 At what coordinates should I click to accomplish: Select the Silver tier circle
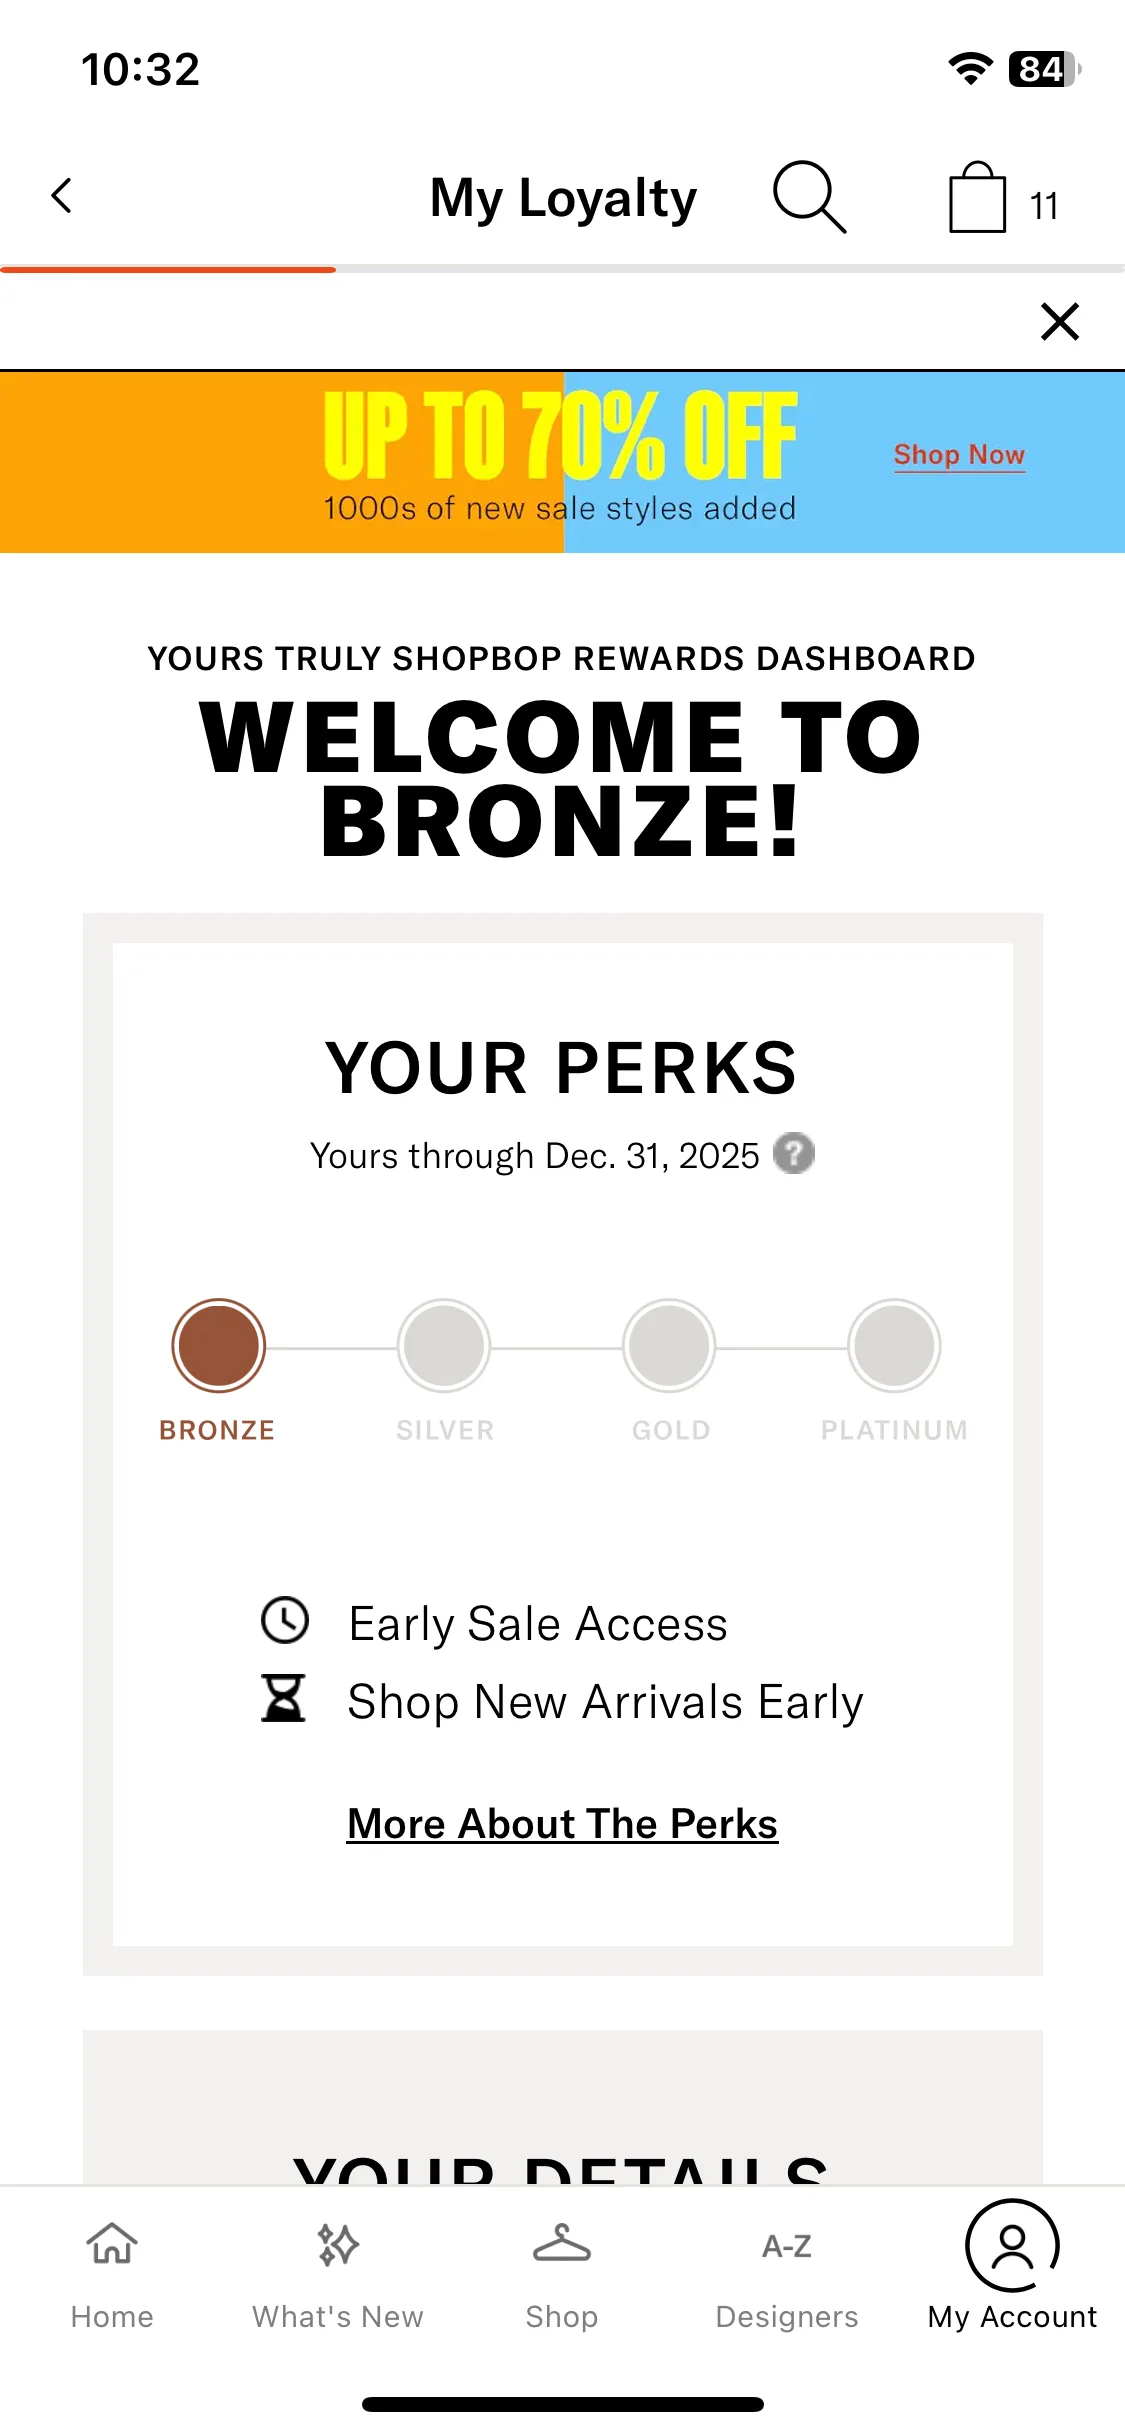pyautogui.click(x=444, y=1346)
